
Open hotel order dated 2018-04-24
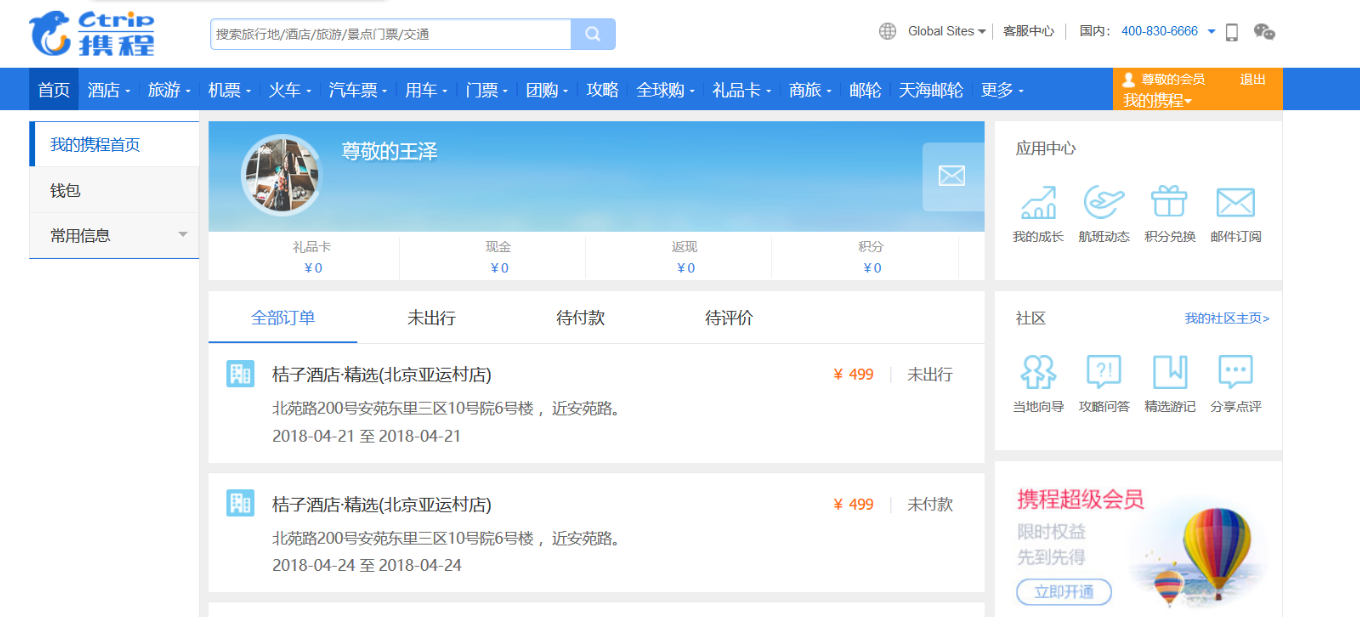click(596, 533)
